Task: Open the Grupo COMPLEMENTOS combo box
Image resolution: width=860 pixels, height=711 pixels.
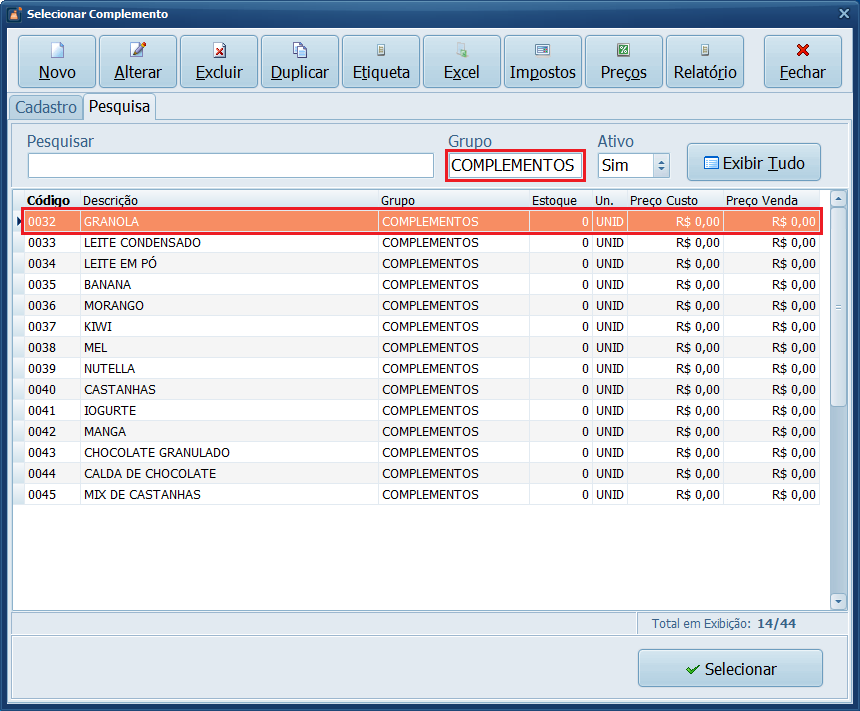Action: click(x=514, y=165)
